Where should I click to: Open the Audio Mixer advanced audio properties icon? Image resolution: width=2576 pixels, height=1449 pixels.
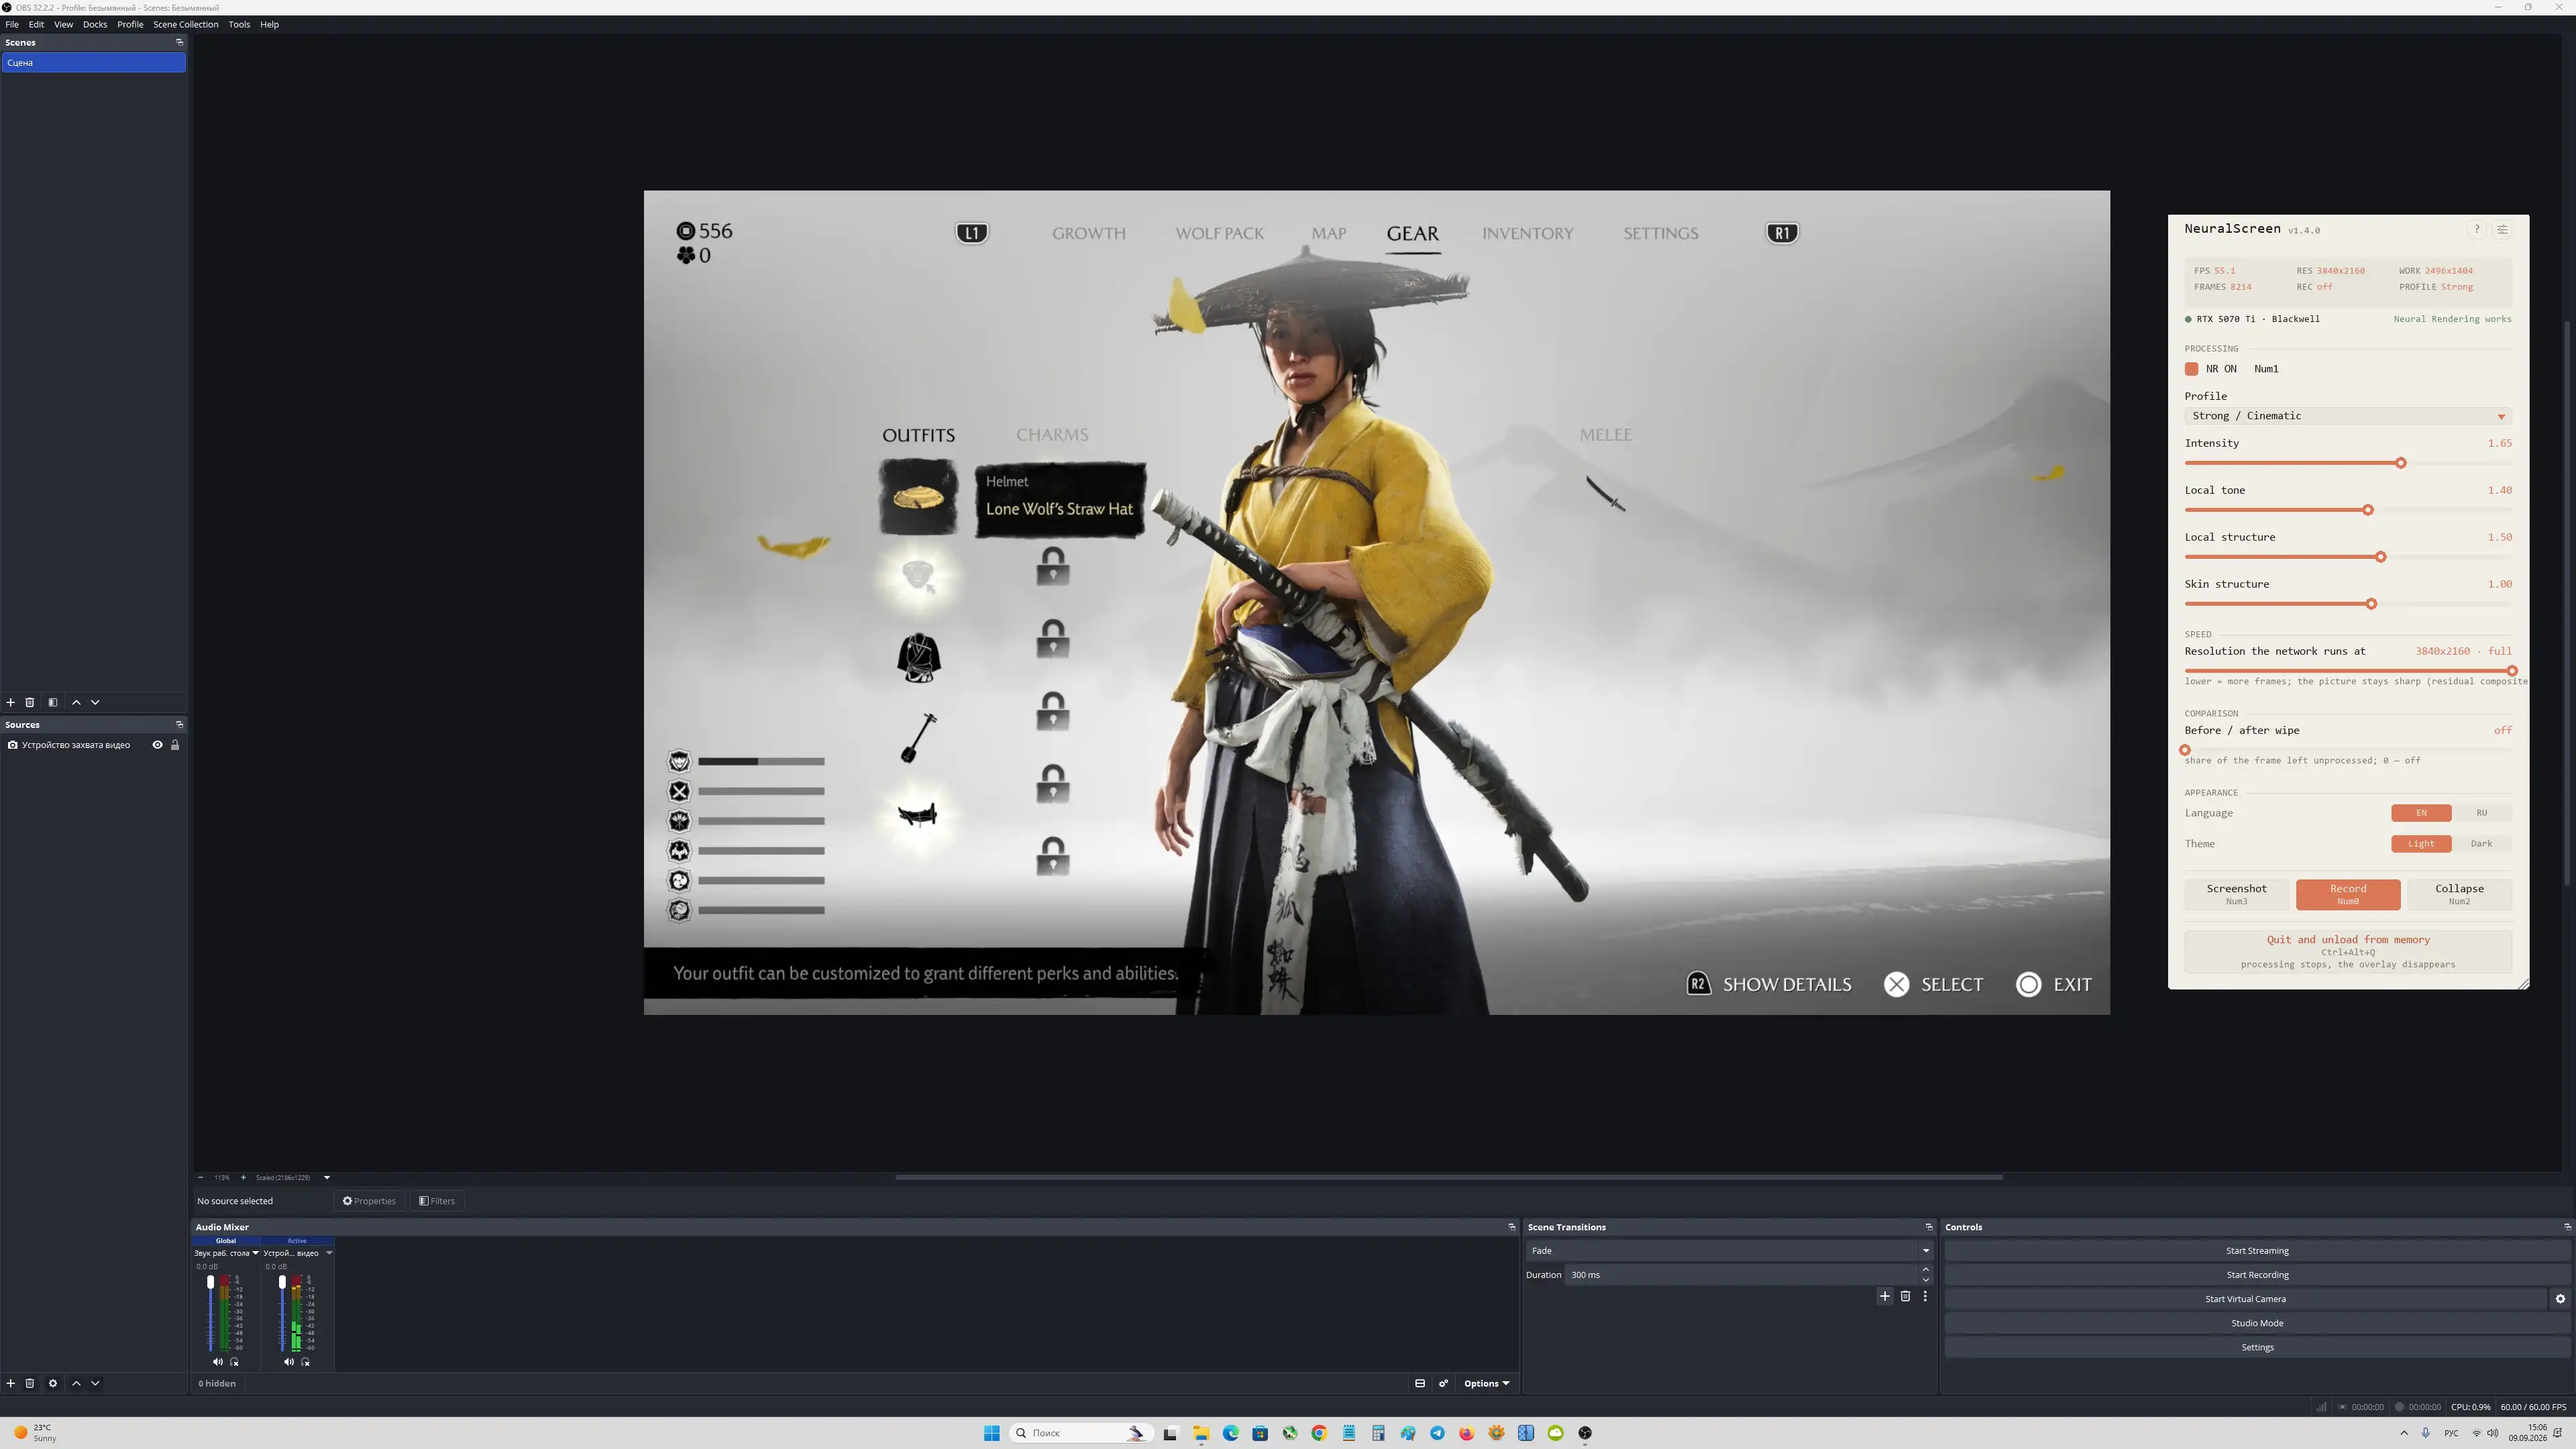point(1443,1383)
